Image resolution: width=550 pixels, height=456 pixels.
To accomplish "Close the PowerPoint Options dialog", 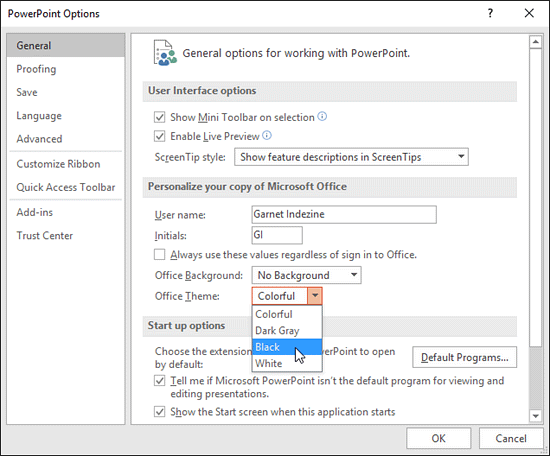I will coord(529,13).
